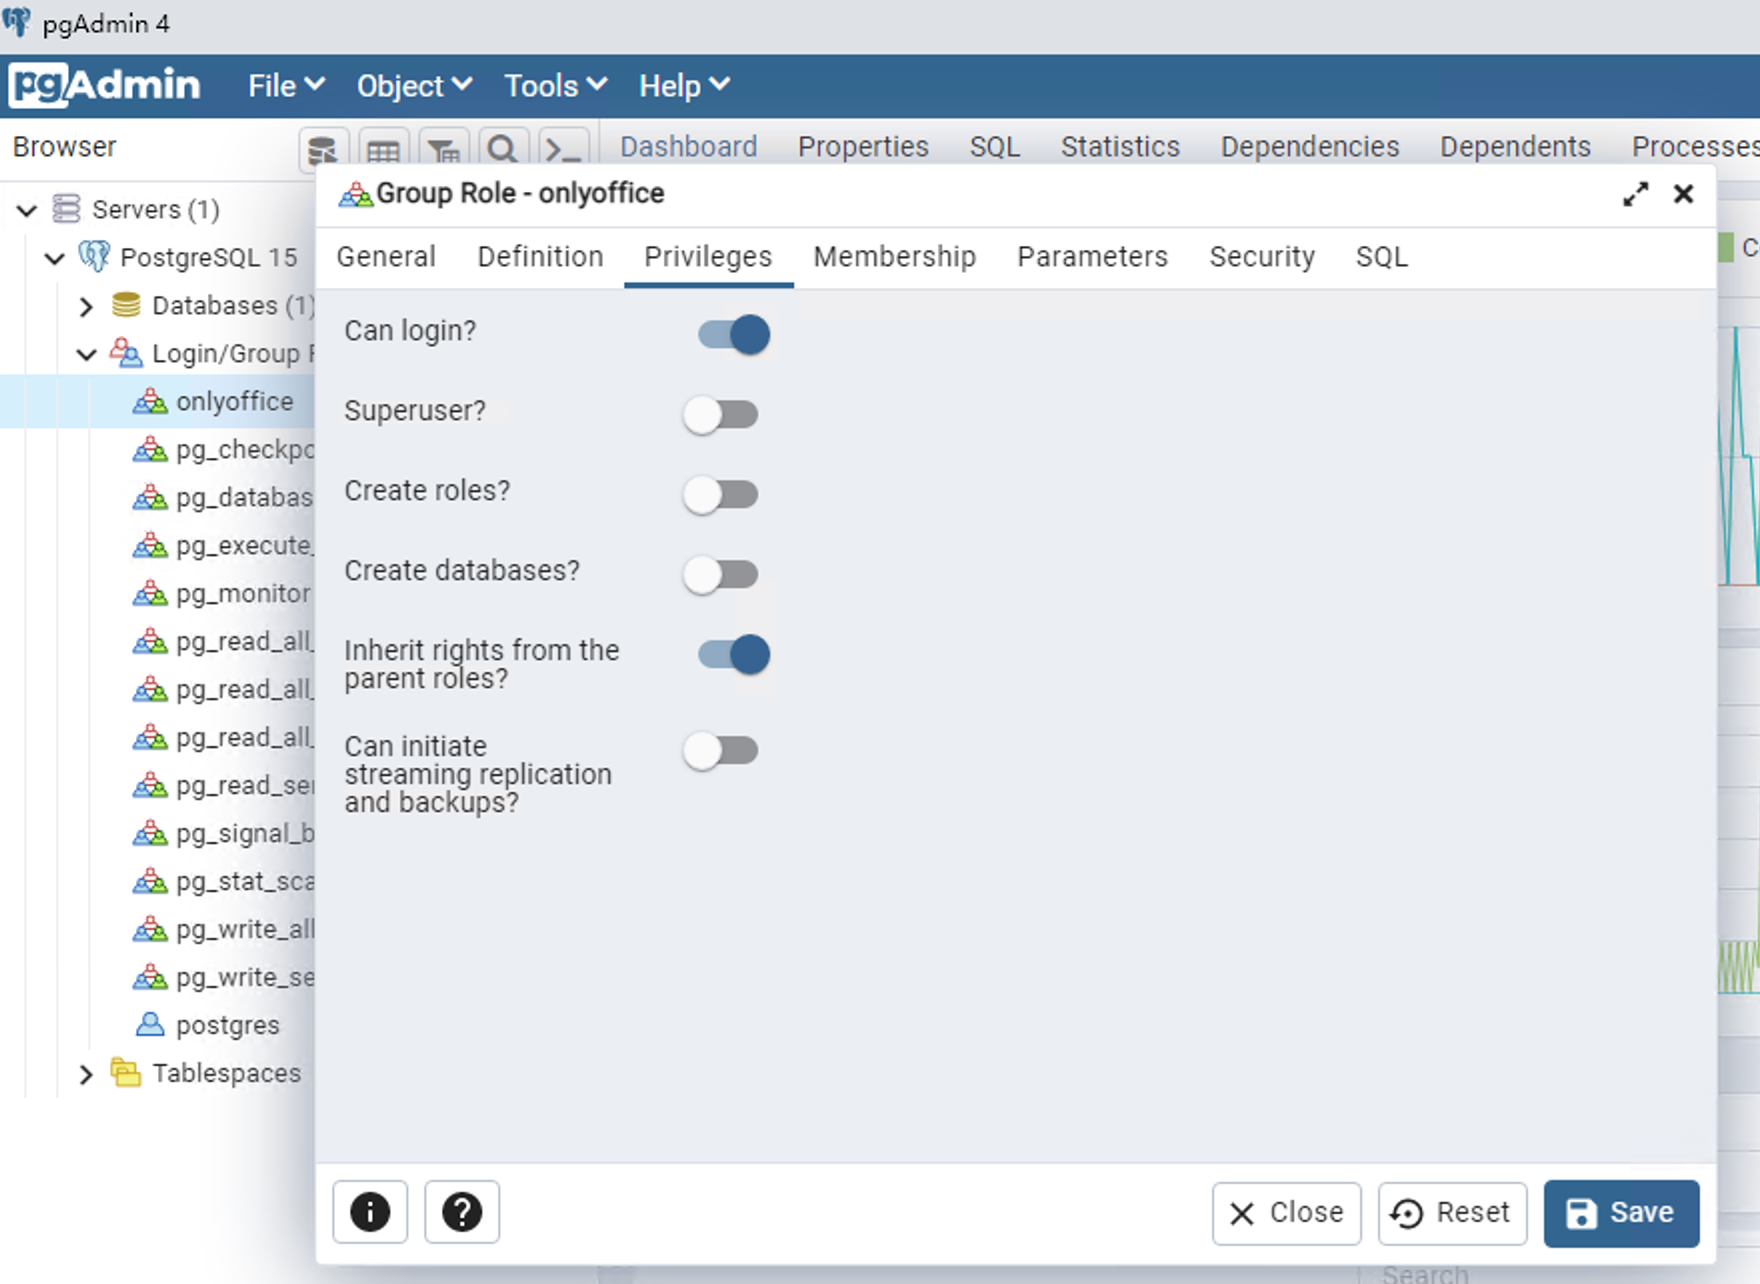The height and width of the screenshot is (1284, 1760).
Task: Switch to the General tab
Action: [x=386, y=257]
